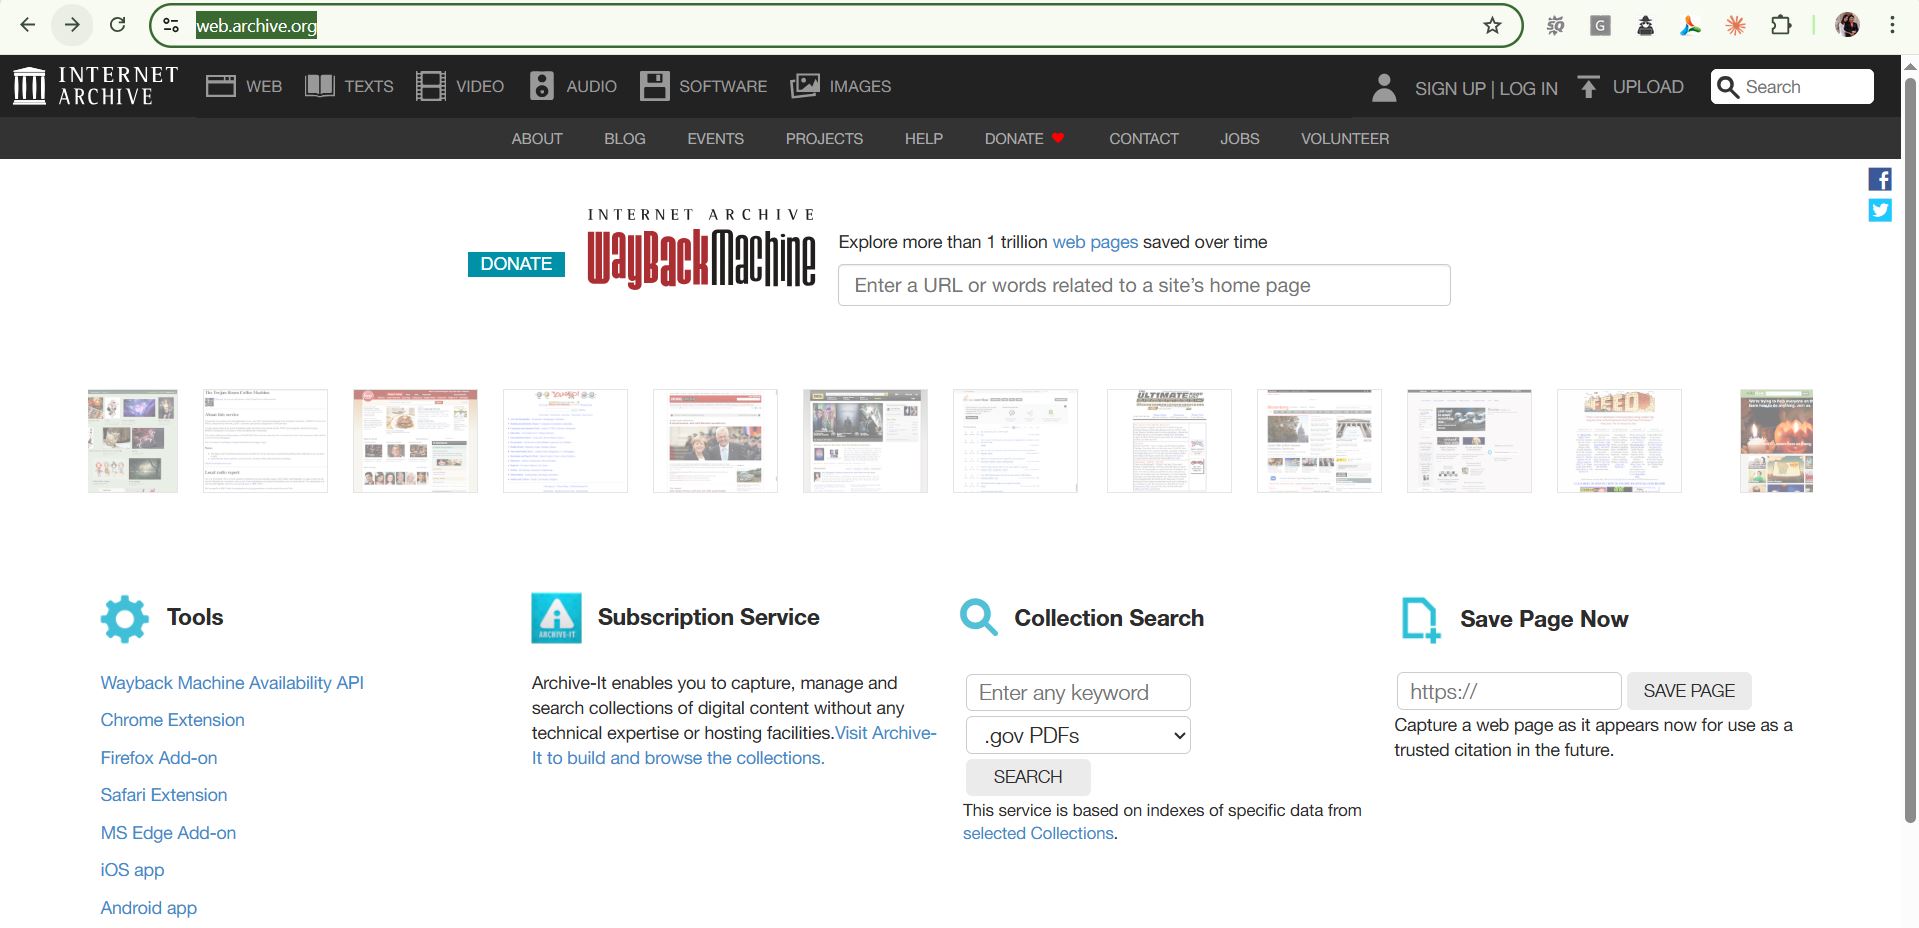The width and height of the screenshot is (1919, 928).
Task: Open Chrome three-dot menu
Action: point(1892,26)
